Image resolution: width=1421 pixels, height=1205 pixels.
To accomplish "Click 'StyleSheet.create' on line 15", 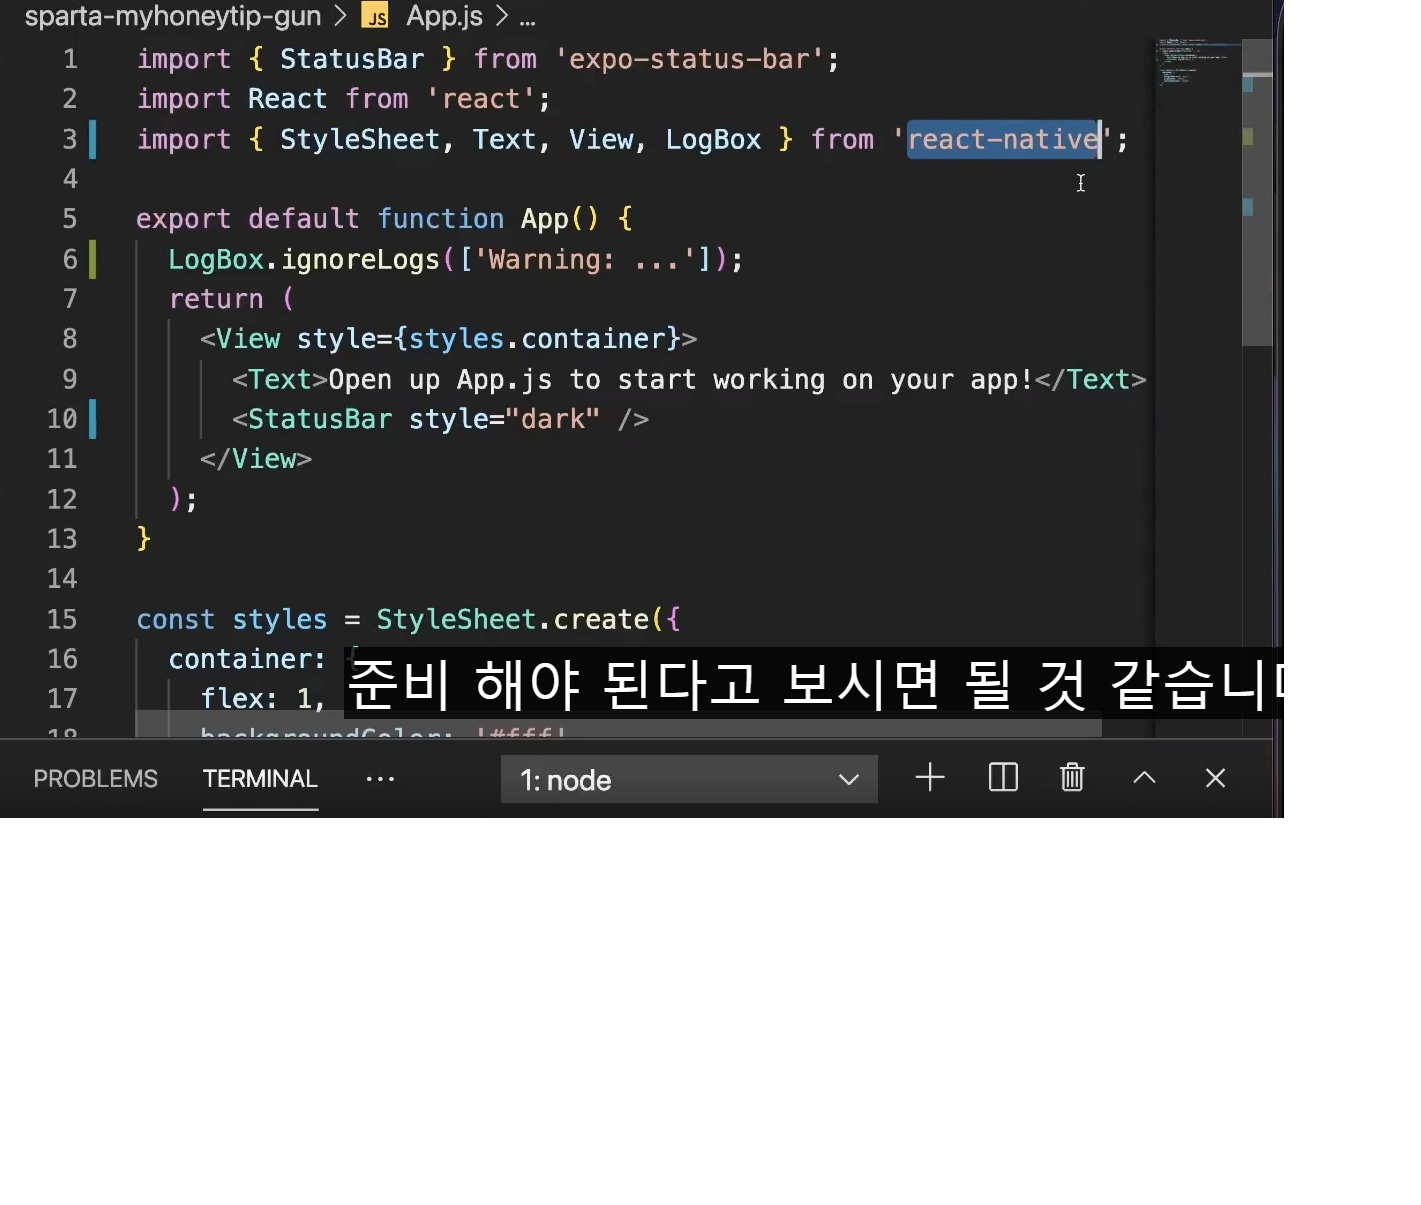I will click(x=513, y=619).
